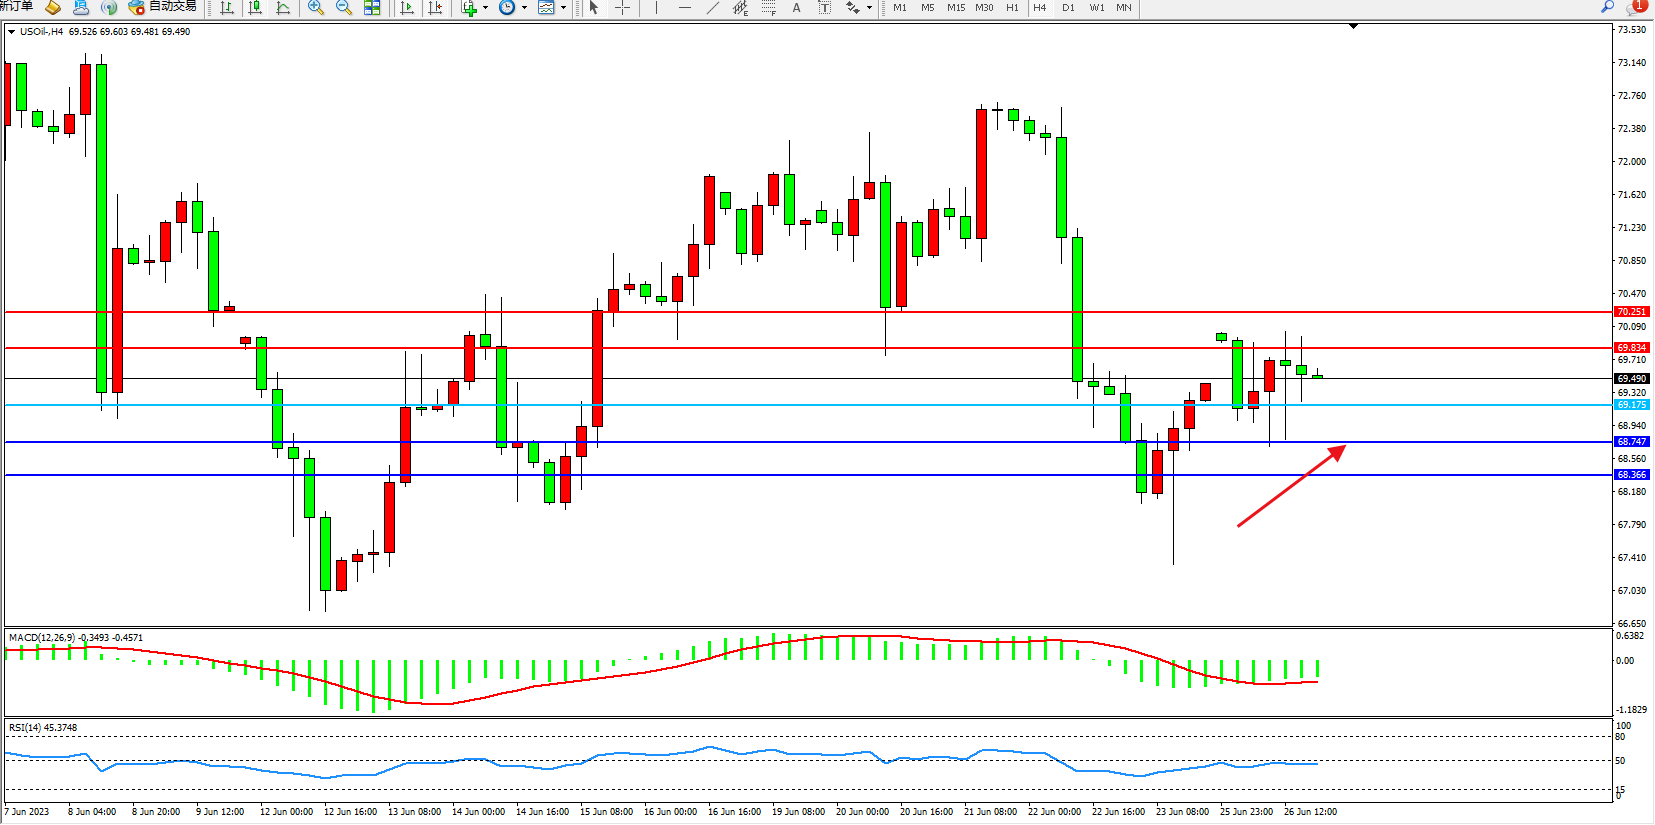Expand dropdown arrow beside templates icon

pyautogui.click(x=563, y=8)
